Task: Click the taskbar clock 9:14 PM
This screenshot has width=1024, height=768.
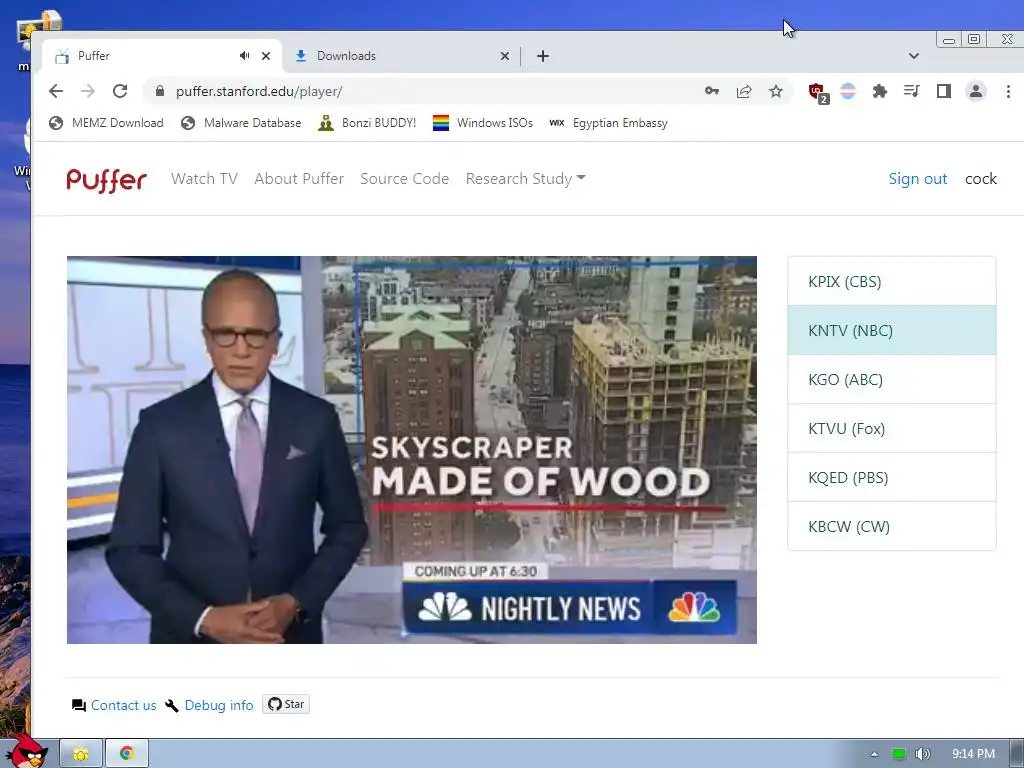Action: [x=973, y=754]
